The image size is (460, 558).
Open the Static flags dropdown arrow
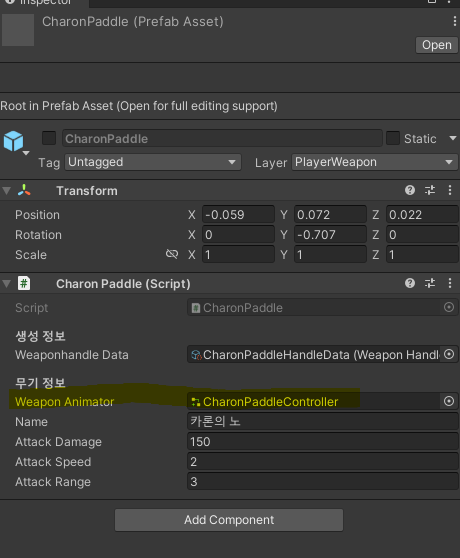click(x=453, y=138)
